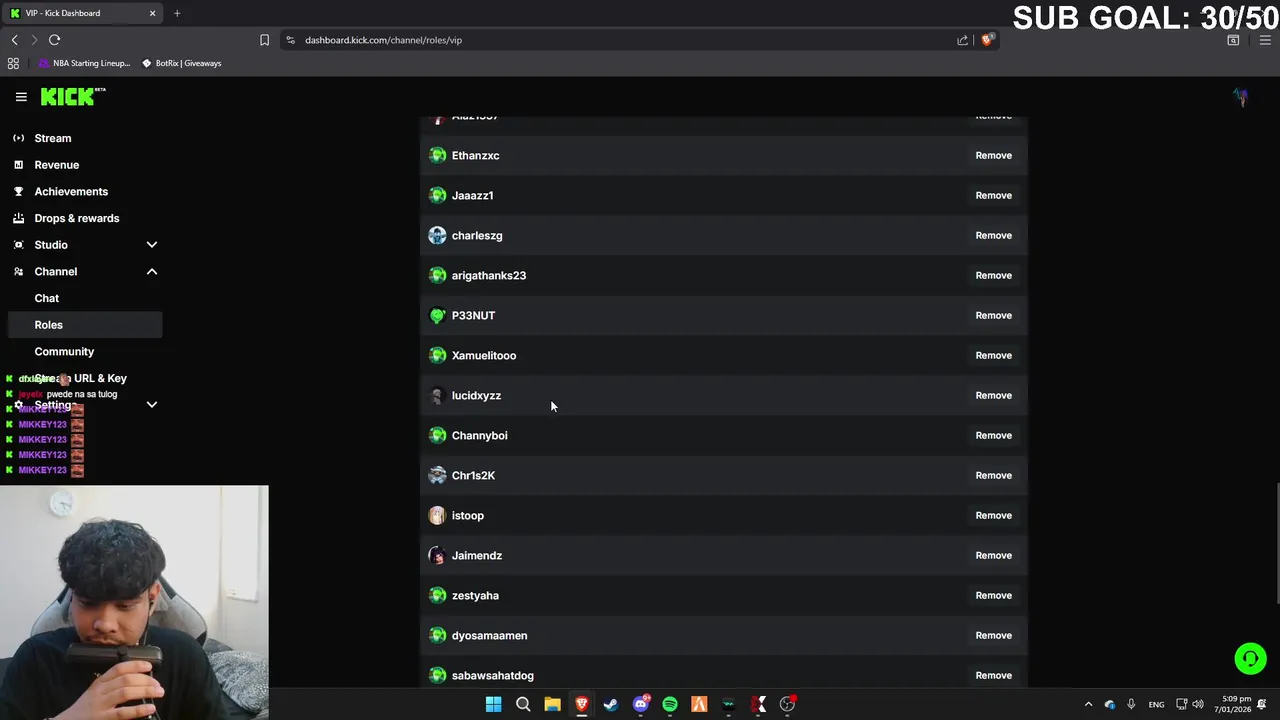This screenshot has width=1280, height=720.
Task: Click the microphone tray icon
Action: pos(1131,704)
